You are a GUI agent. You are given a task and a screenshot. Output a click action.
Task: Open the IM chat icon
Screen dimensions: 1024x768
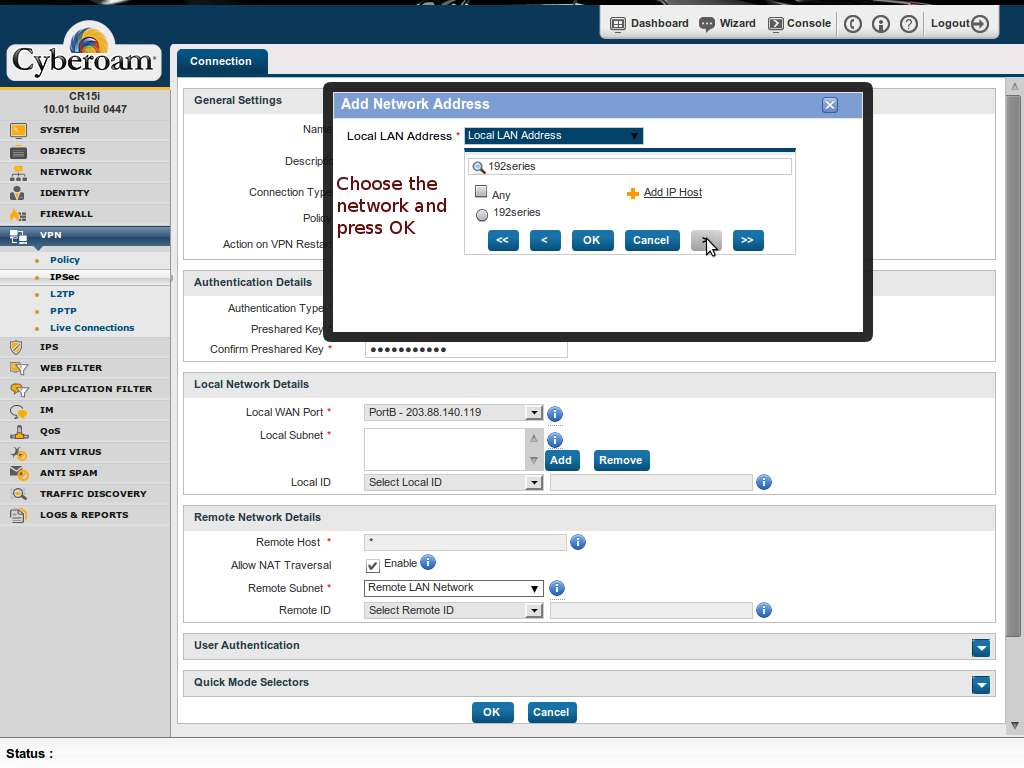pyautogui.click(x=18, y=411)
